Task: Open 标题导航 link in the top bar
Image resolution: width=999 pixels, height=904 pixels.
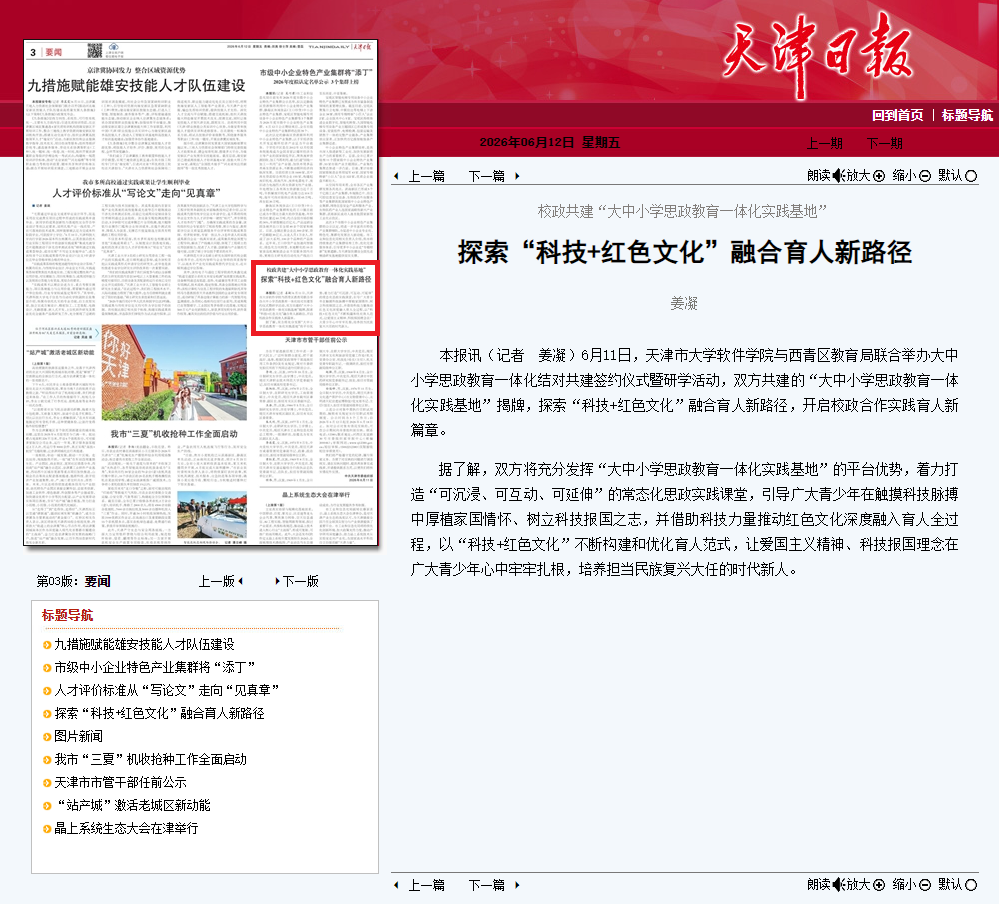Action: coord(967,115)
